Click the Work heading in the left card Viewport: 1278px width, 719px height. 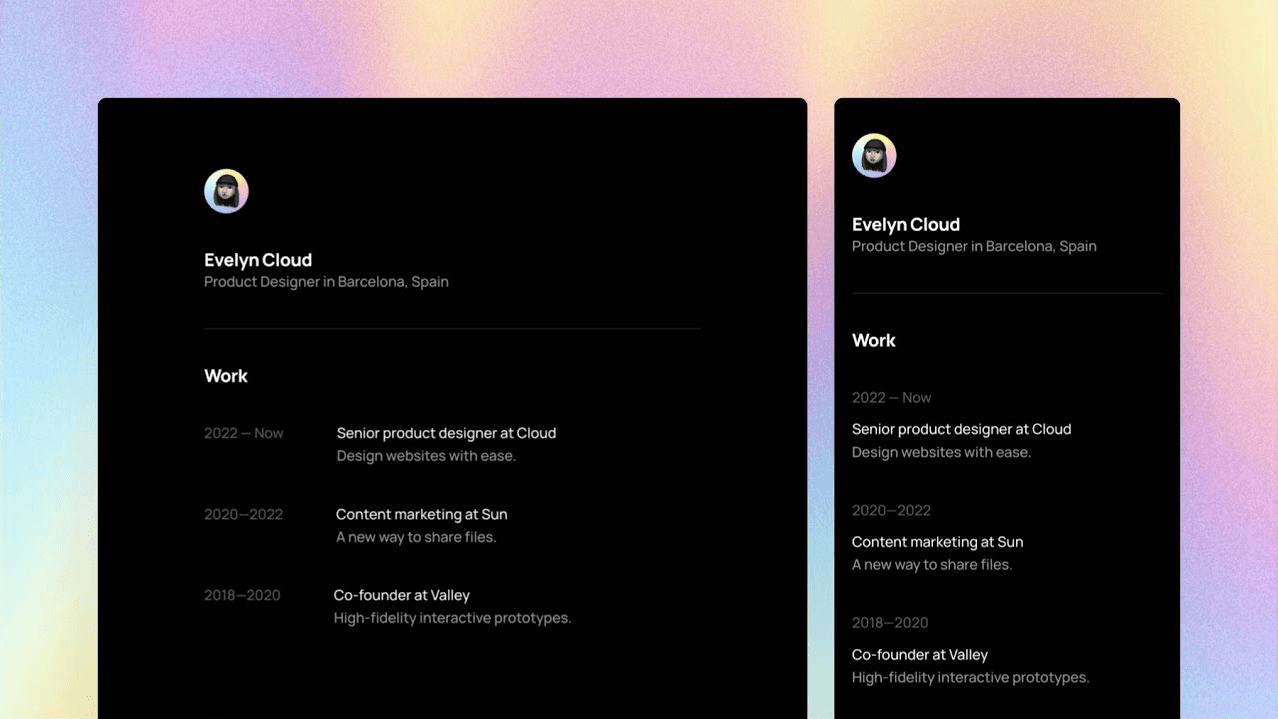(x=226, y=376)
